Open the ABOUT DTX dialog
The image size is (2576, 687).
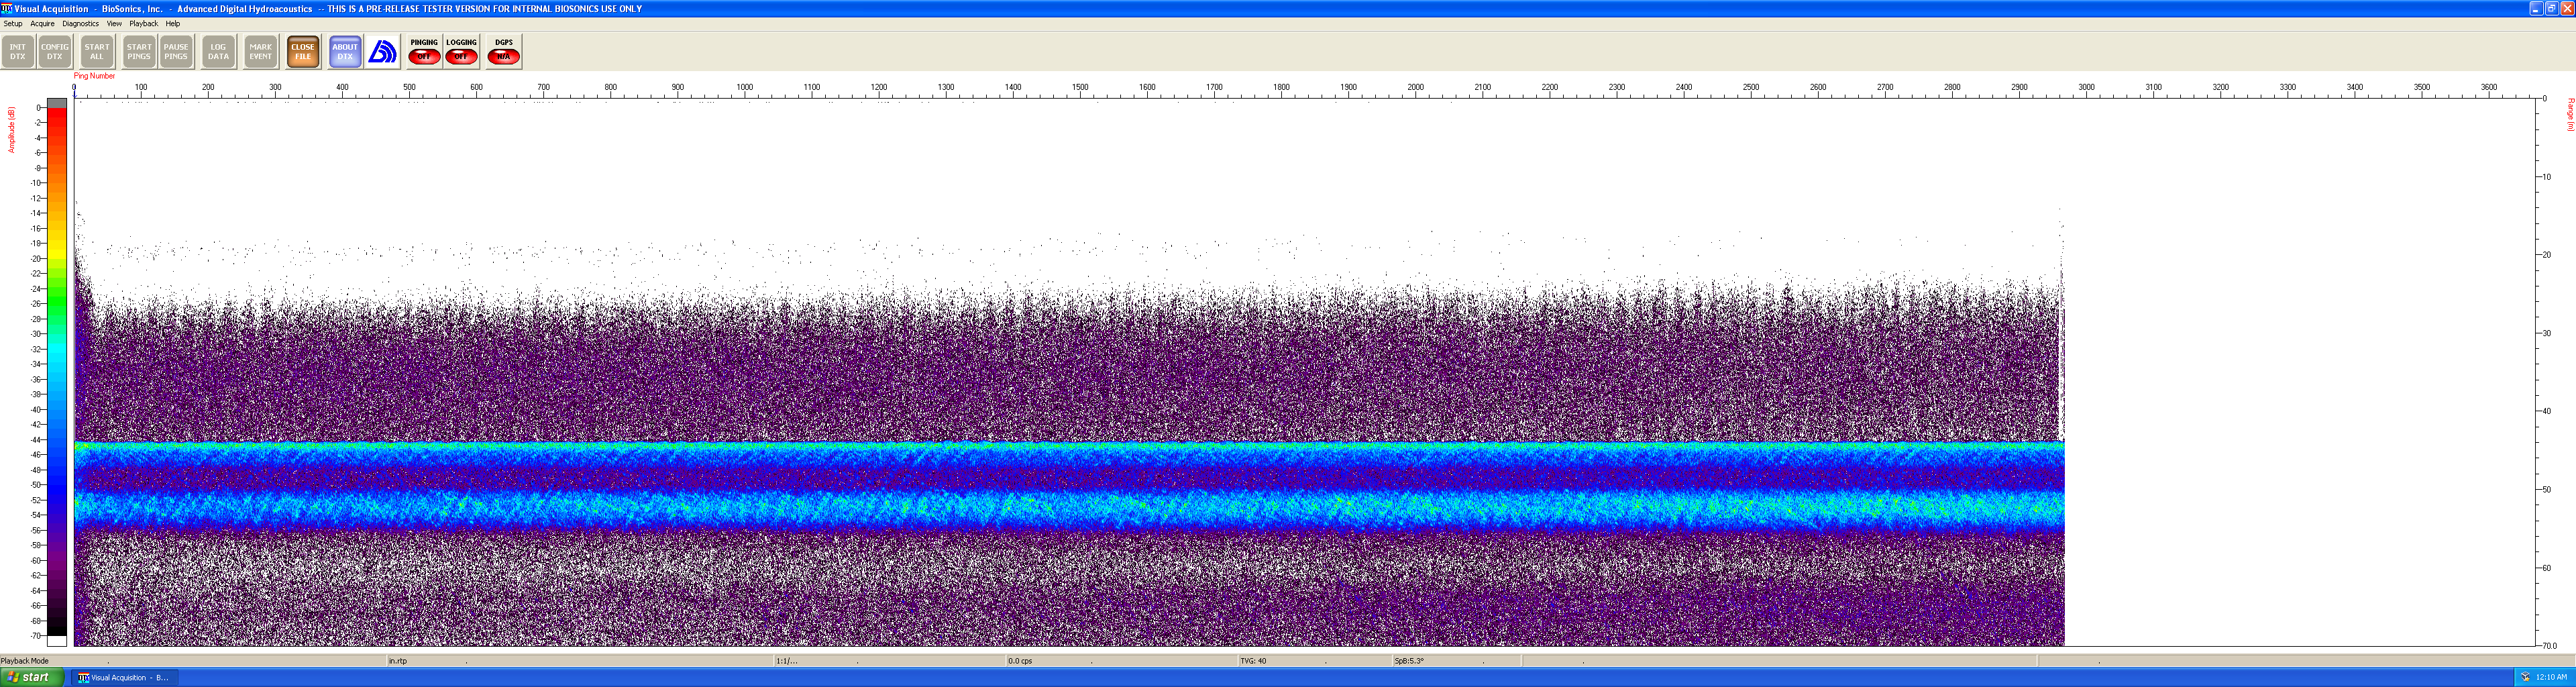click(x=345, y=52)
